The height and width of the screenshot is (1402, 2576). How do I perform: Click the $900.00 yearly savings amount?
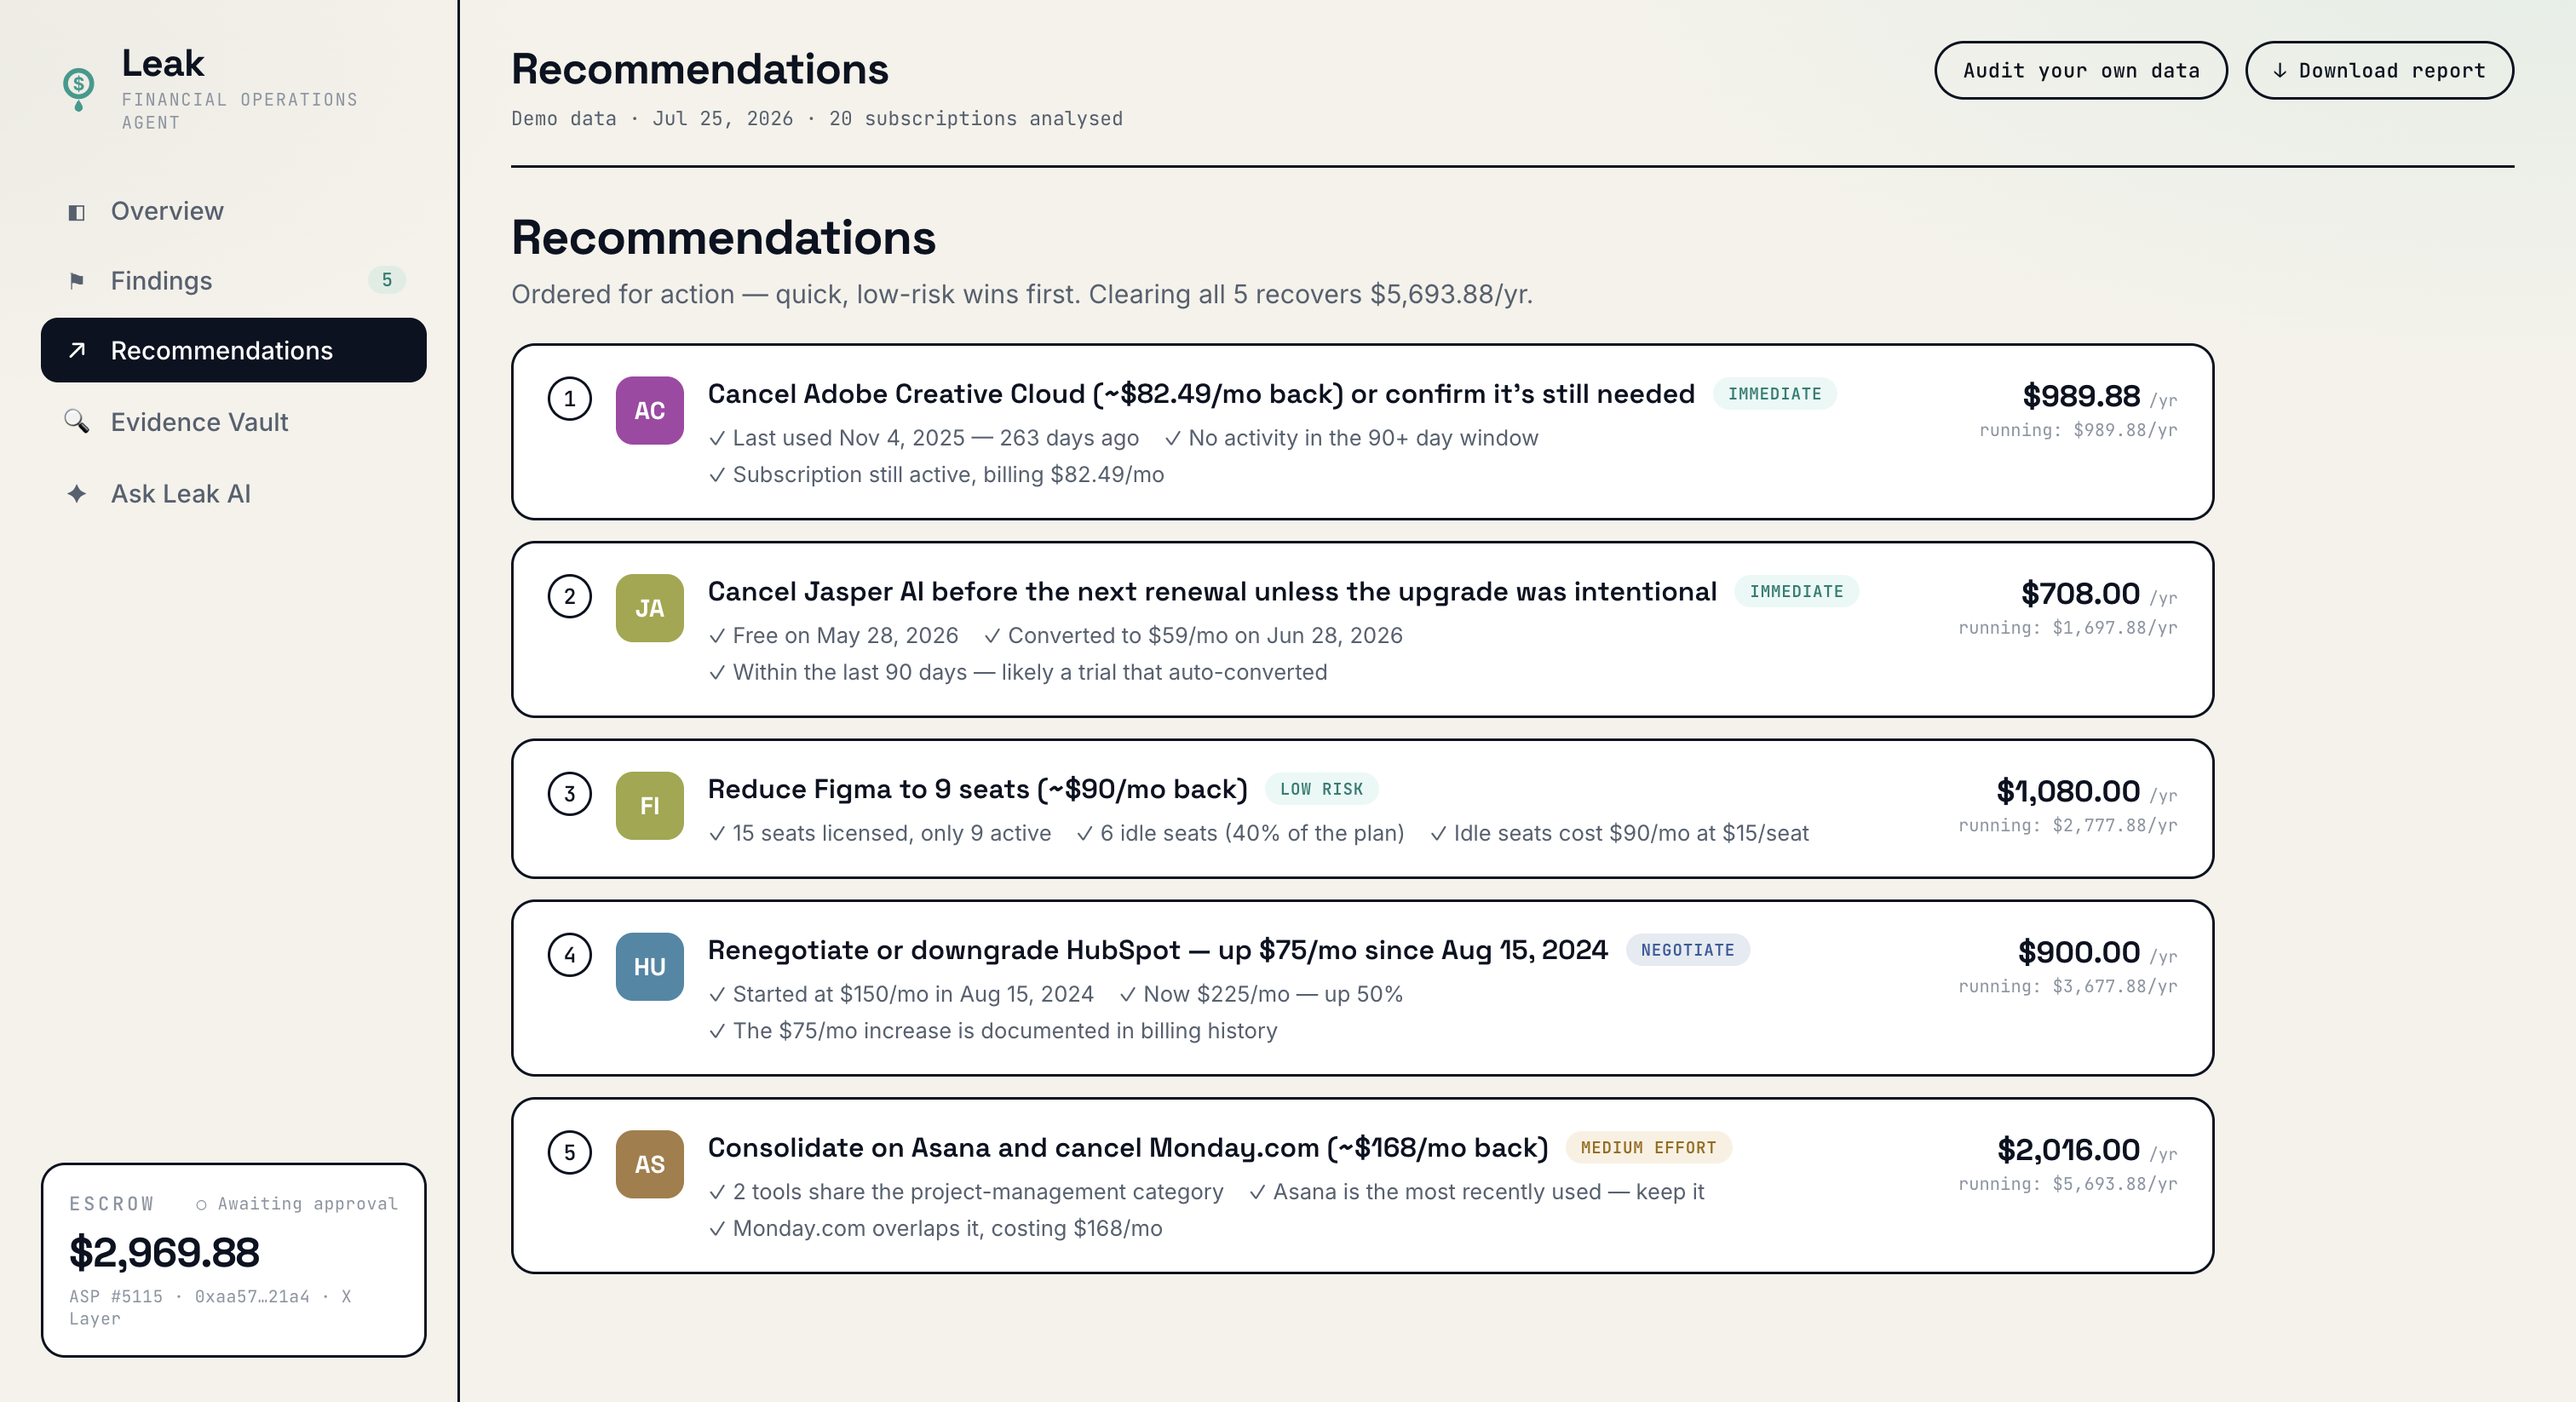click(x=2079, y=953)
